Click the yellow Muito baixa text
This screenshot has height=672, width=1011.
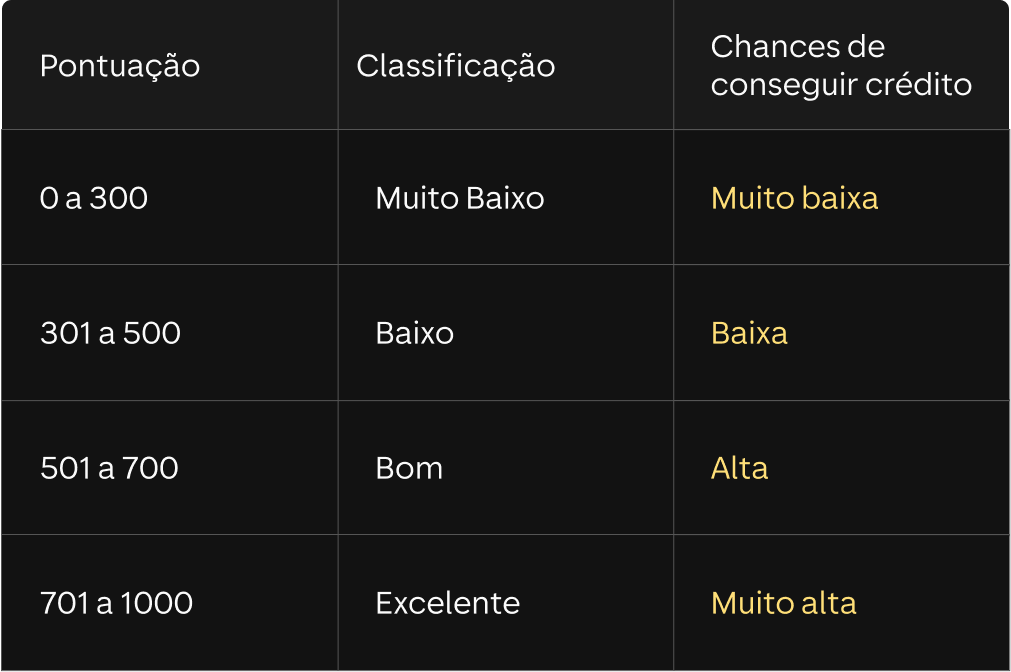pos(794,198)
